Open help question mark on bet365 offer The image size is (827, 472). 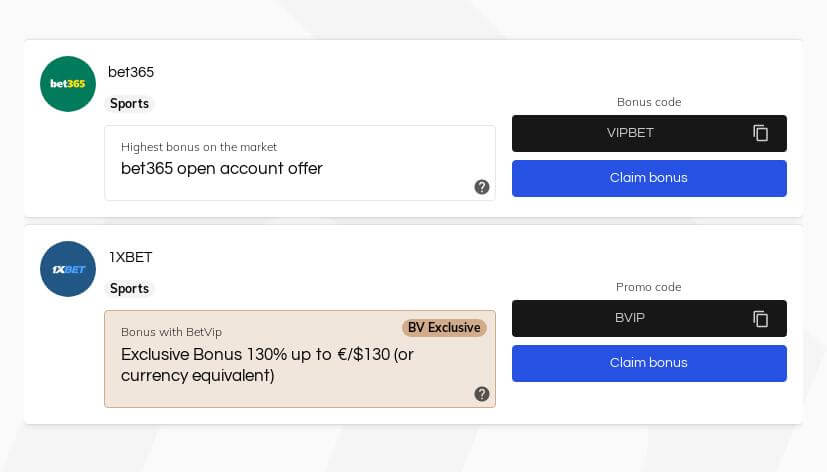coord(482,187)
